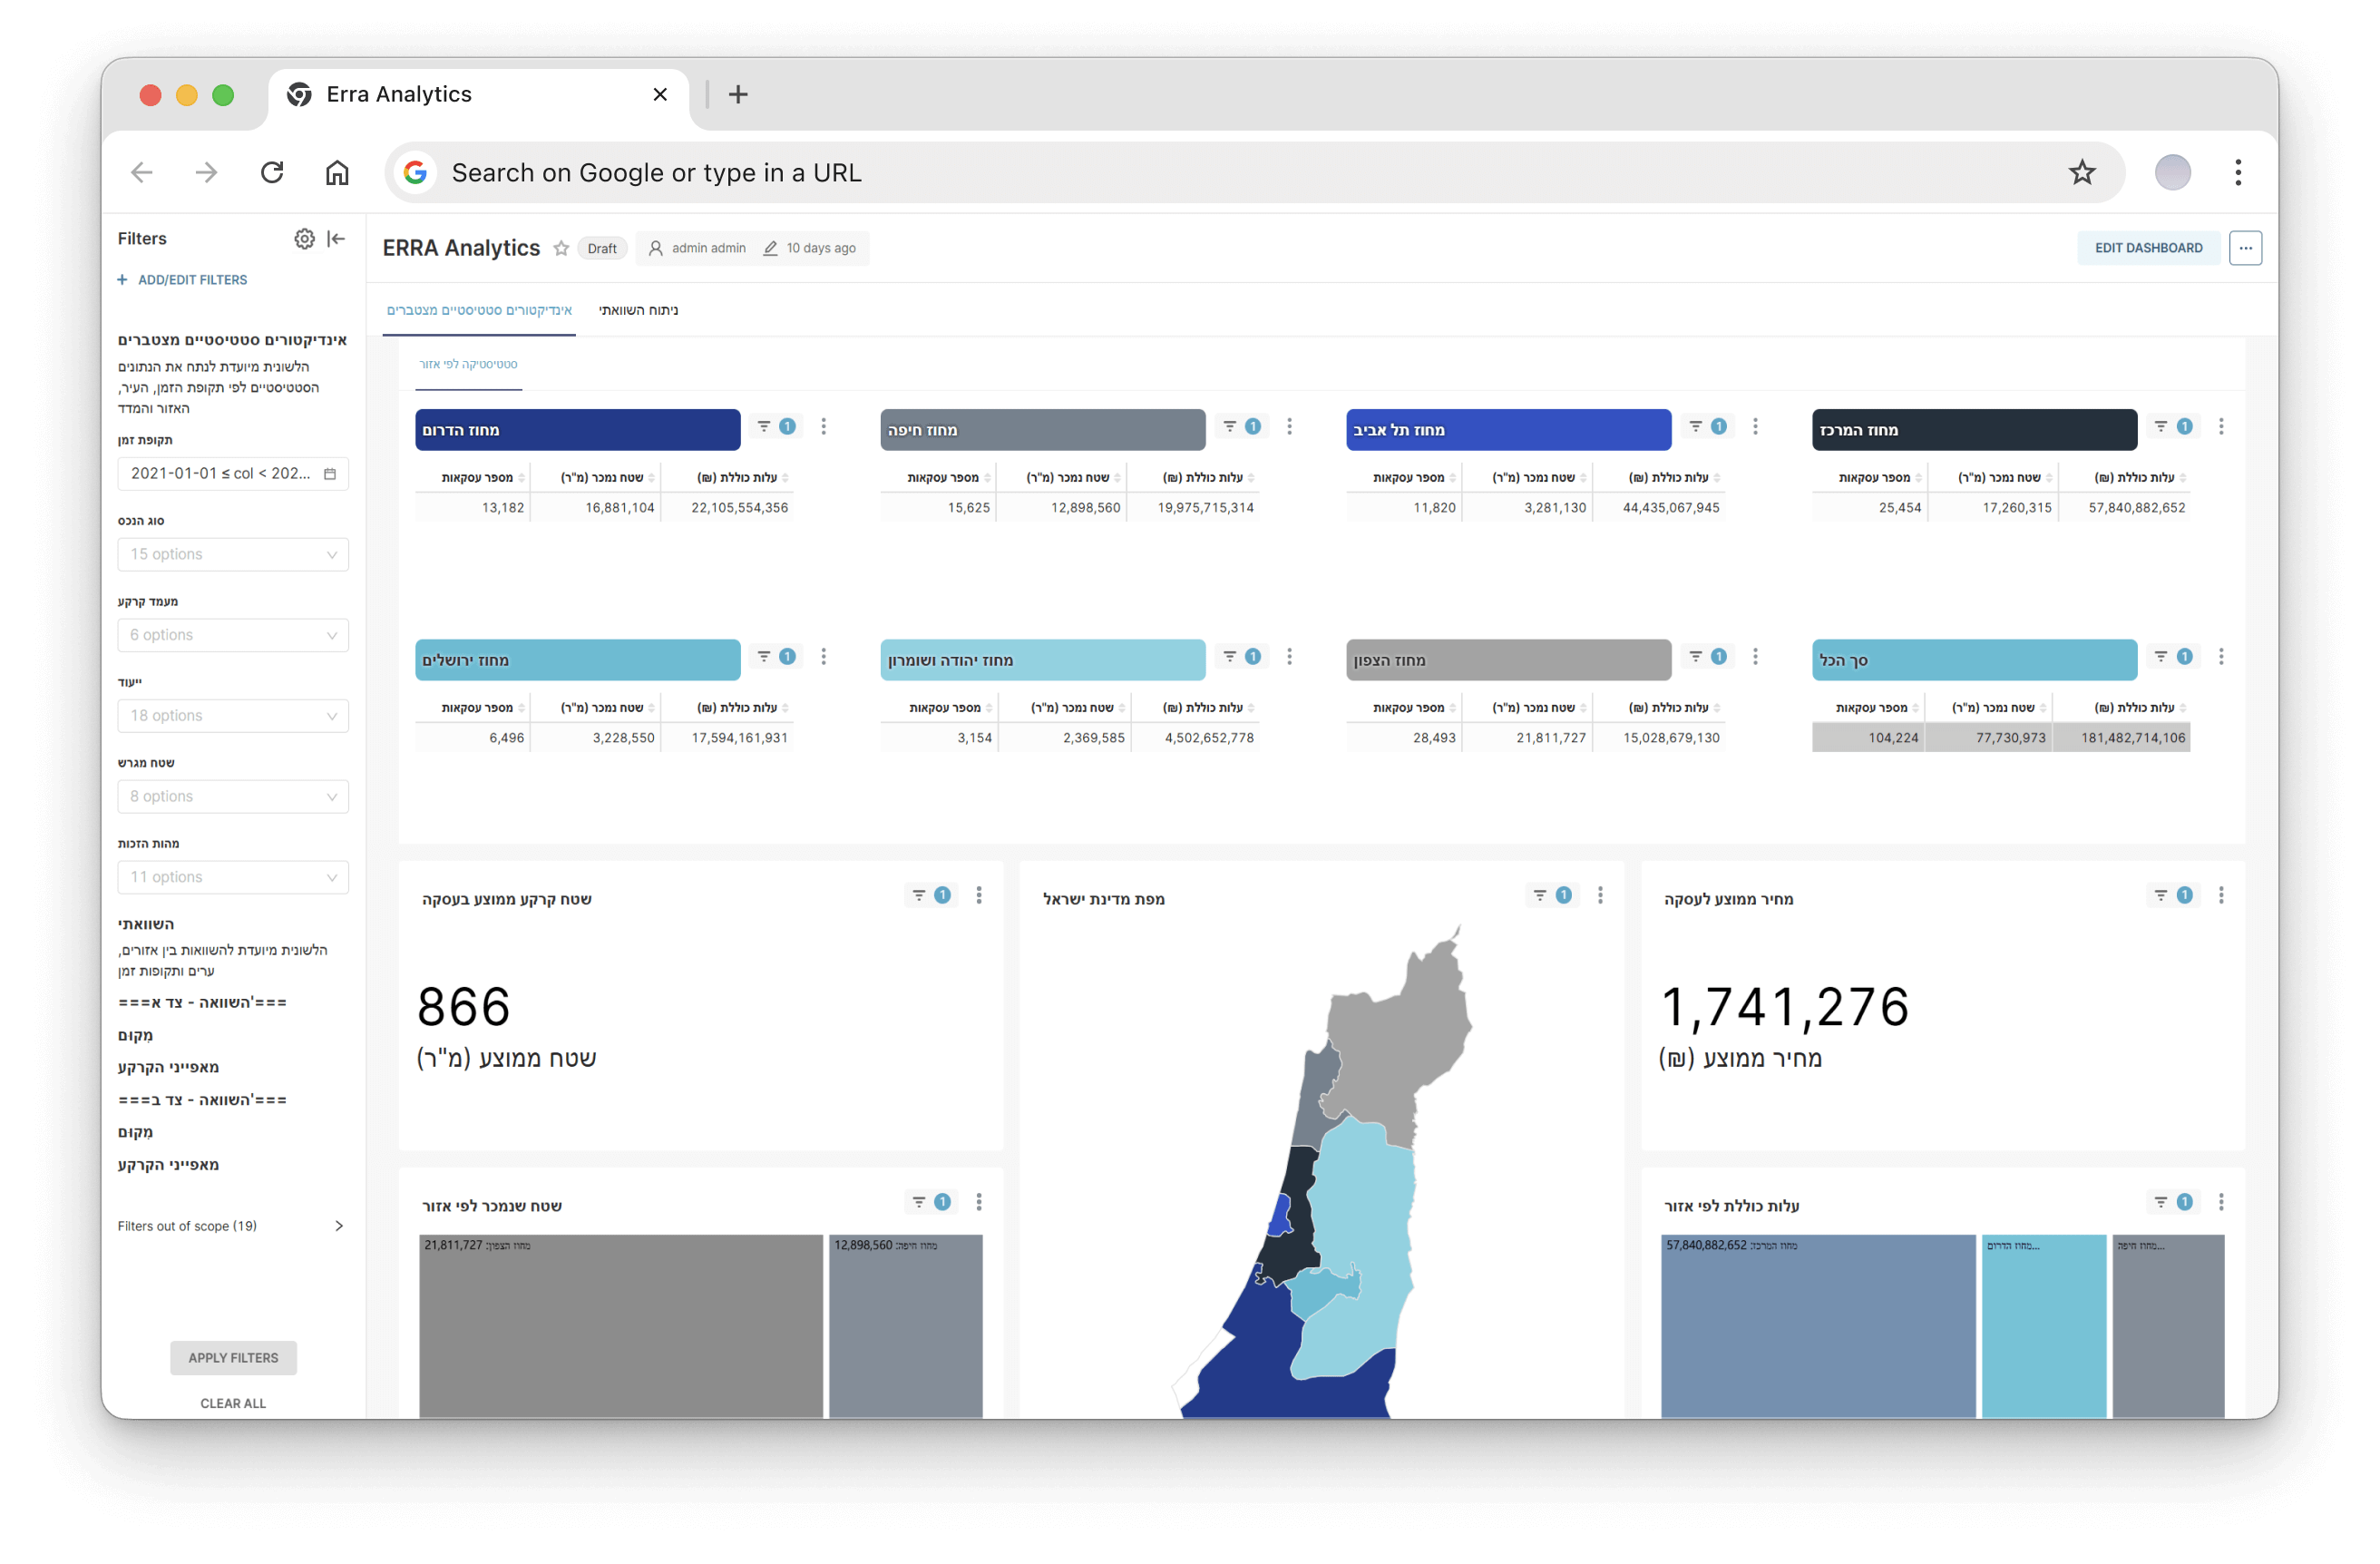Open the 15 options סוג נכס dropdown
Viewport: 2380px width, 1564px height.
click(233, 554)
